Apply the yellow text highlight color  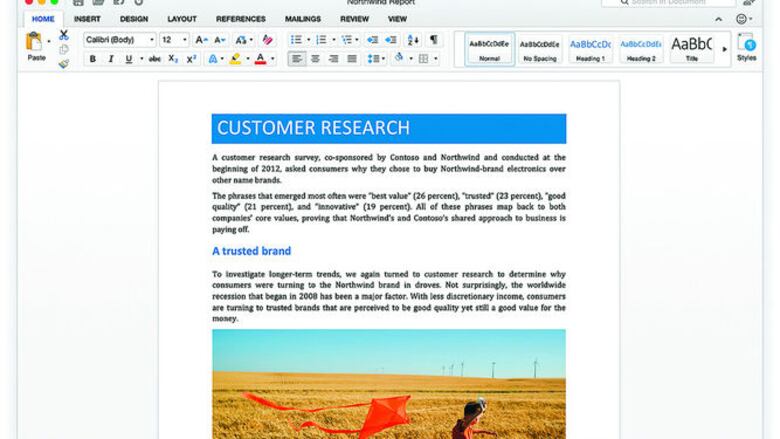[235, 59]
